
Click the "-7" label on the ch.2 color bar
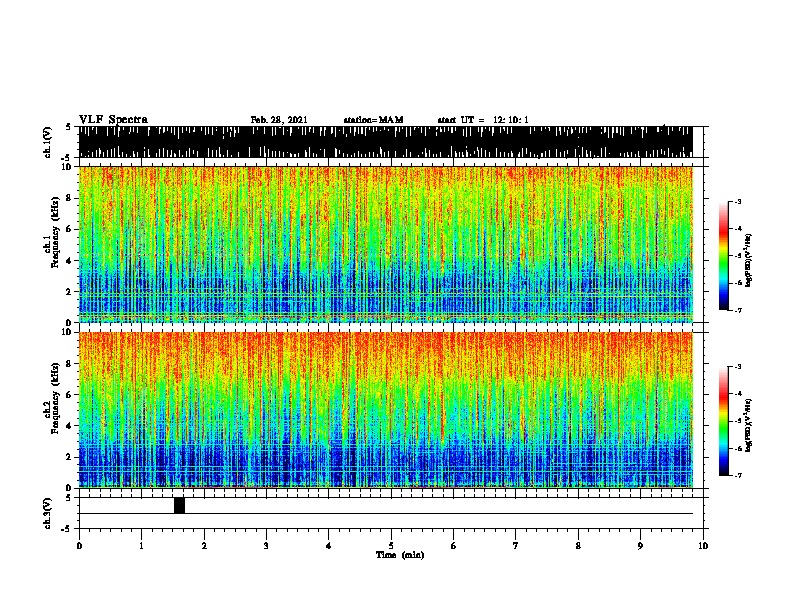point(737,476)
